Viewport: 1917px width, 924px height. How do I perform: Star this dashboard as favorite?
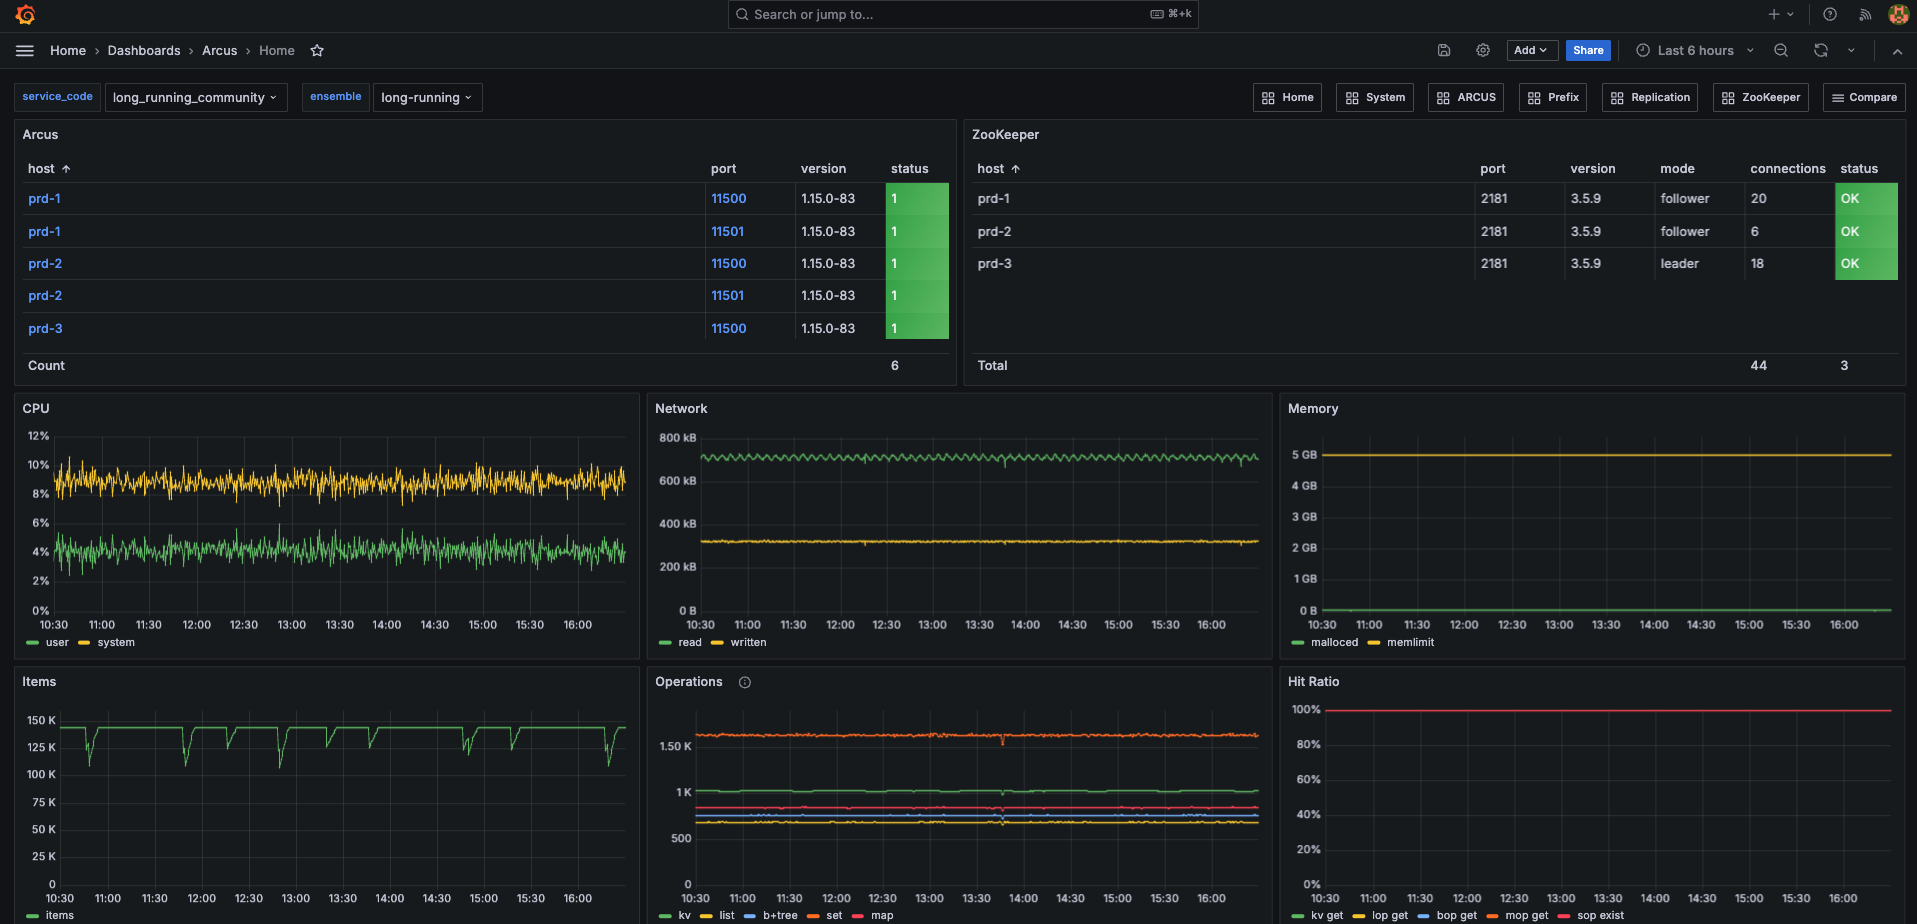pos(317,51)
